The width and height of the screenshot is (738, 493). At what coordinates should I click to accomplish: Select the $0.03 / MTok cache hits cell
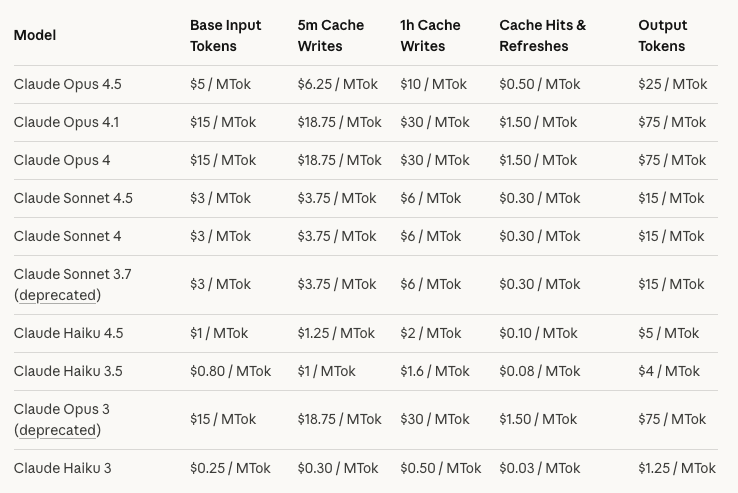(540, 469)
